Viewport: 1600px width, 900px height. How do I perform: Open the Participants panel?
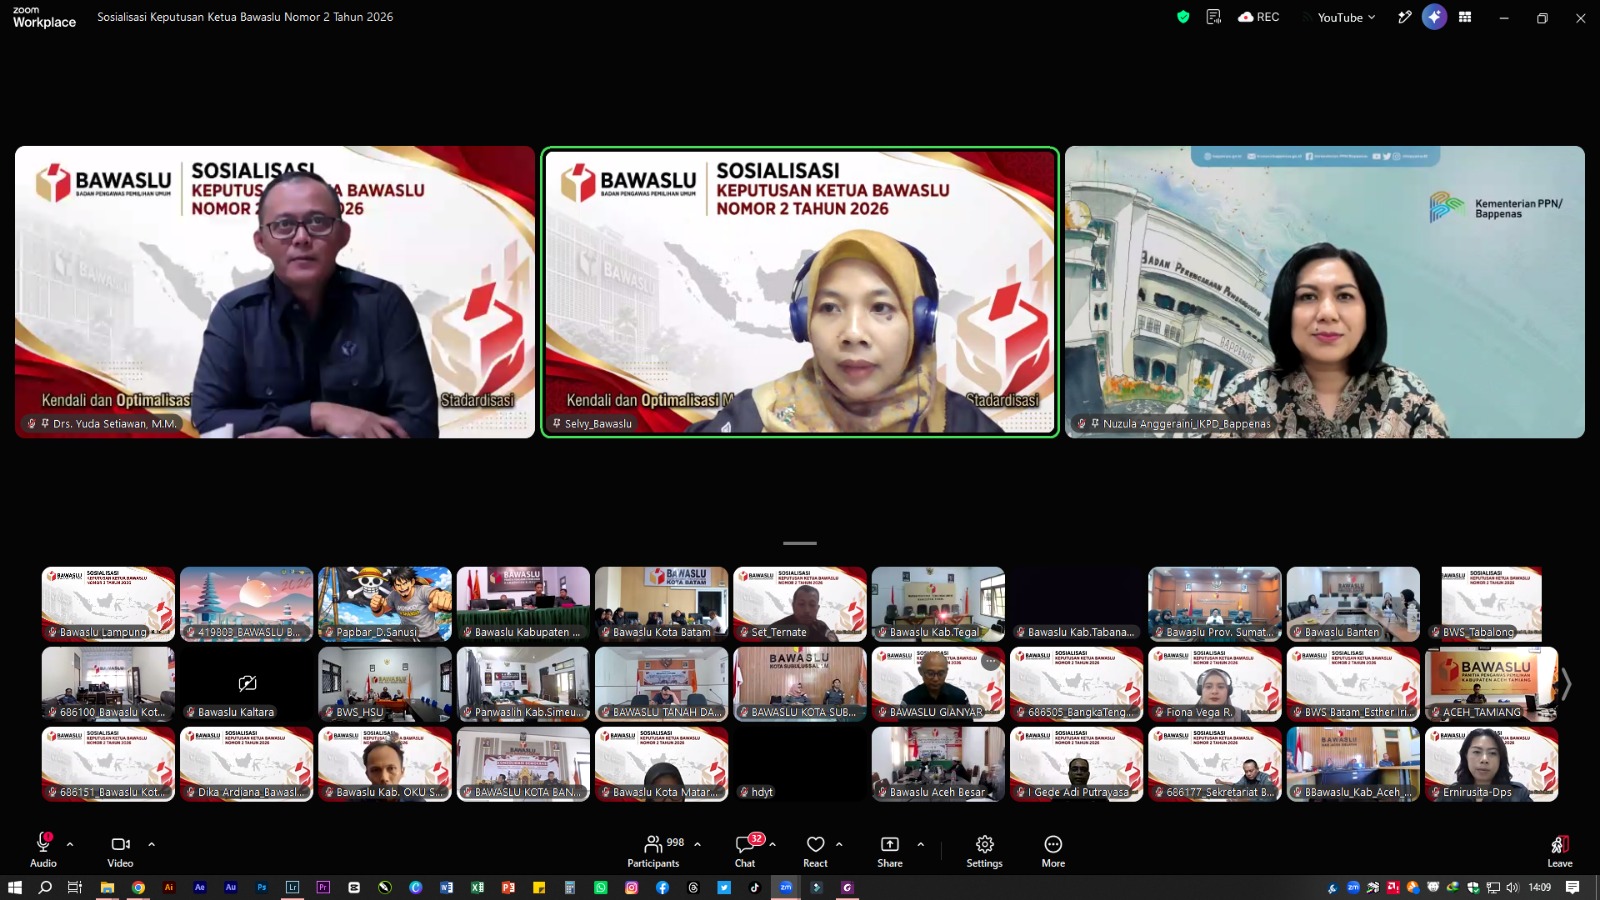coord(653,849)
